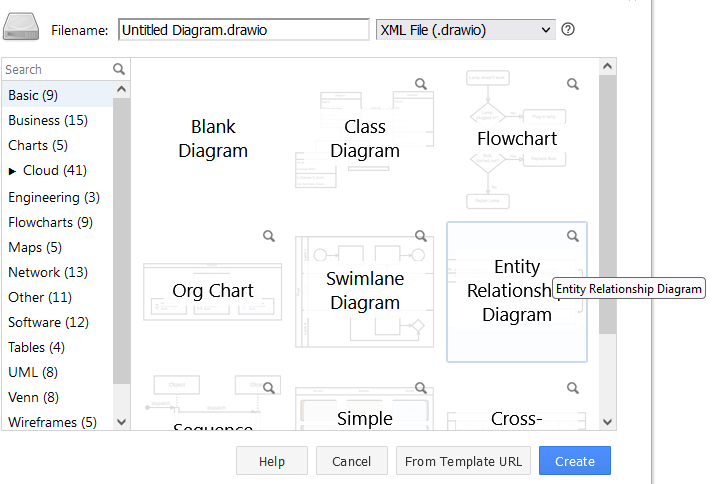
Task: Preview the Sequence template via its magnifier
Action: pos(269,388)
